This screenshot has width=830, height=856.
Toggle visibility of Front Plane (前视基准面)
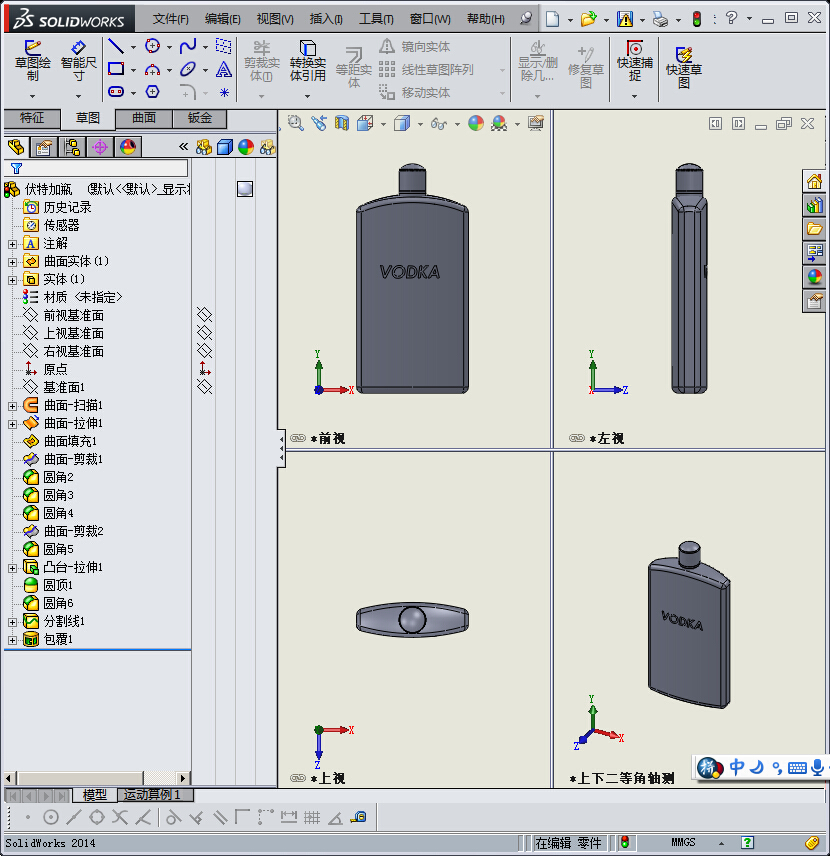[x=204, y=315]
